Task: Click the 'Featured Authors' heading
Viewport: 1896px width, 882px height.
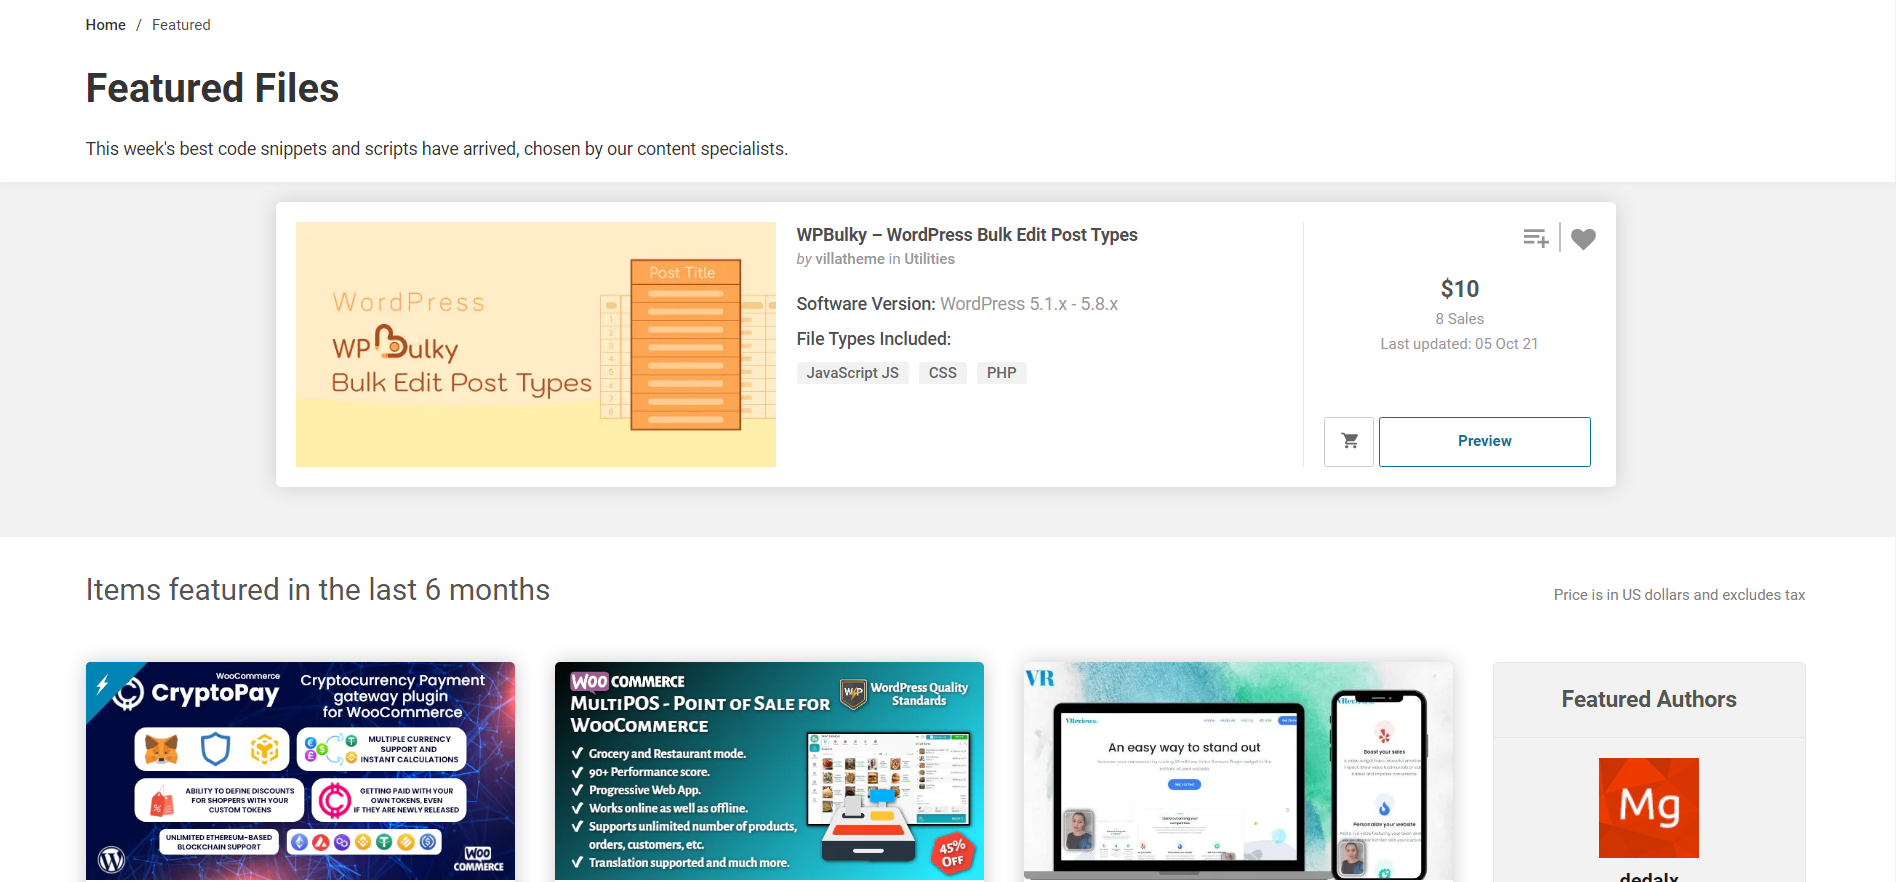Action: point(1649,699)
